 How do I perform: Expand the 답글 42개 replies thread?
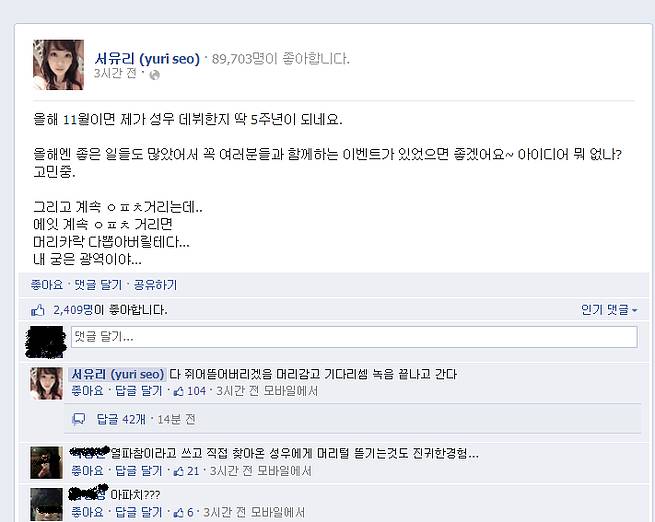[x=121, y=419]
